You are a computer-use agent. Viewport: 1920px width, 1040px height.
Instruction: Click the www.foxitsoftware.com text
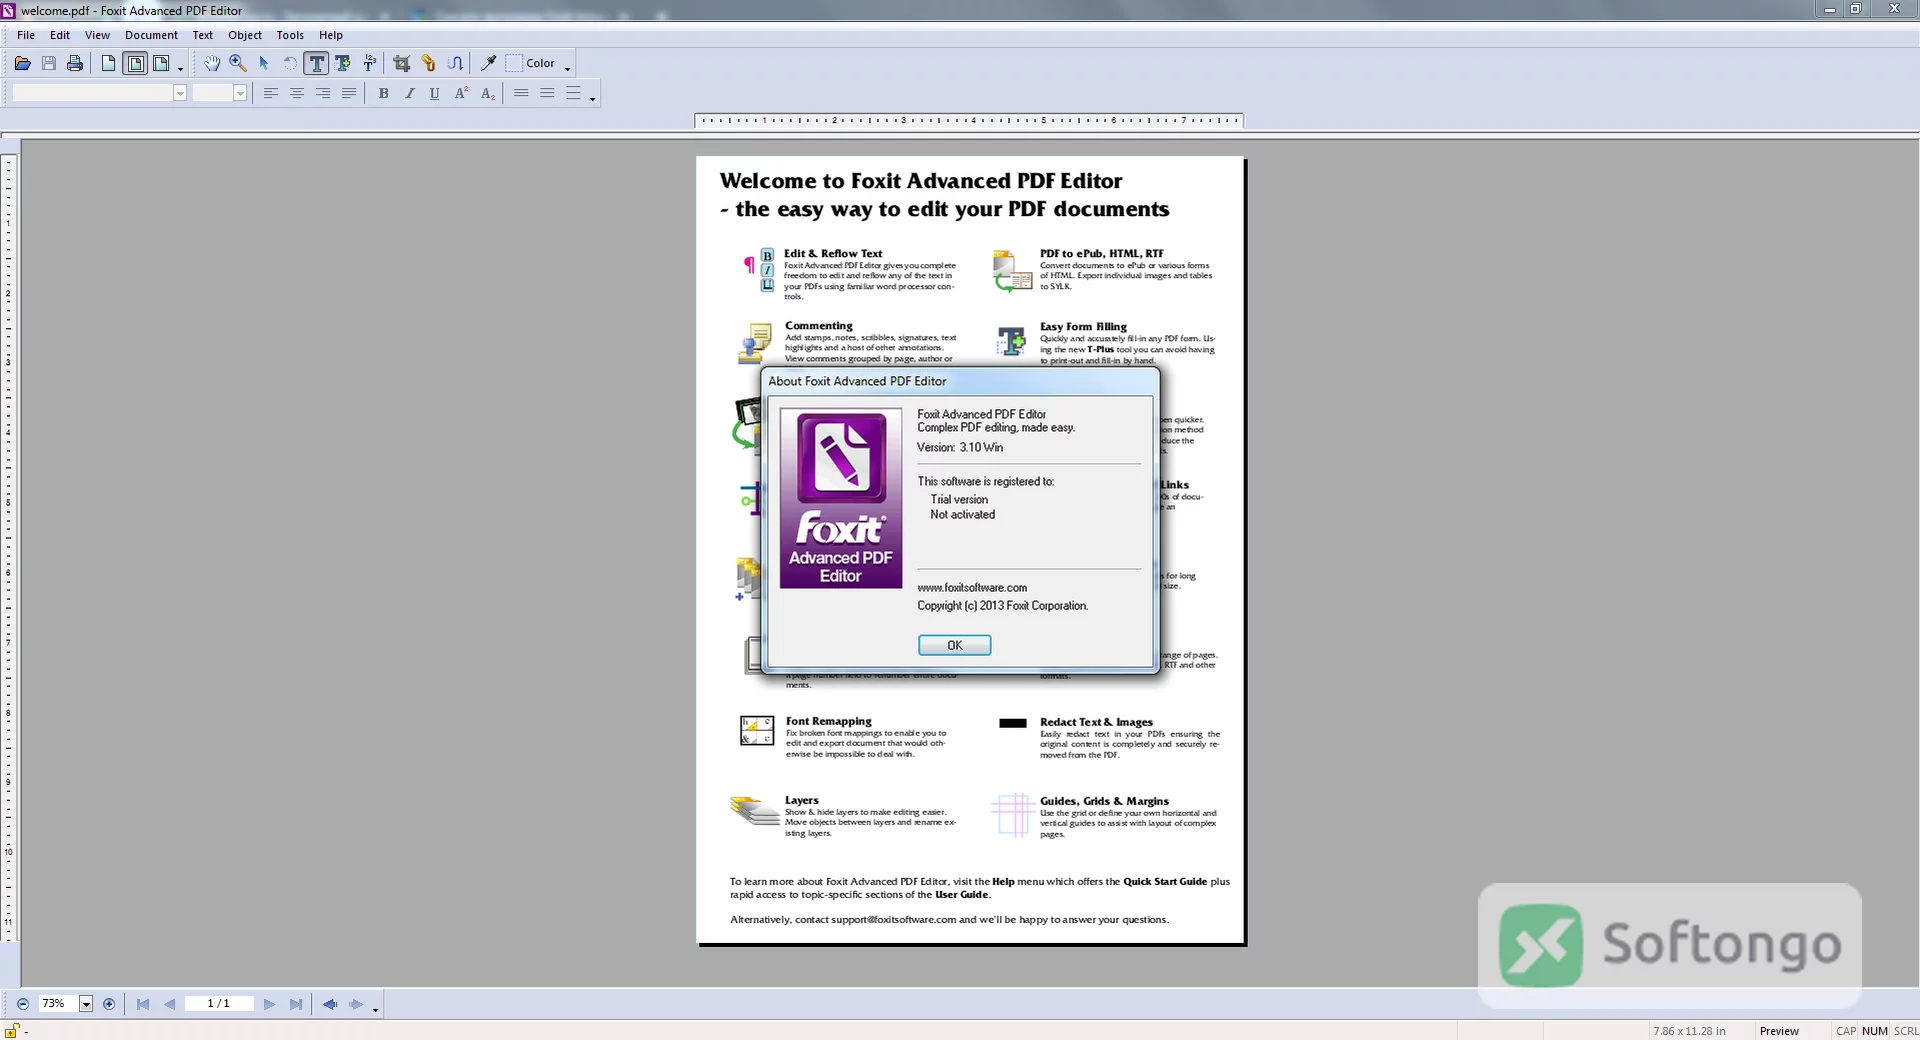tap(972, 588)
